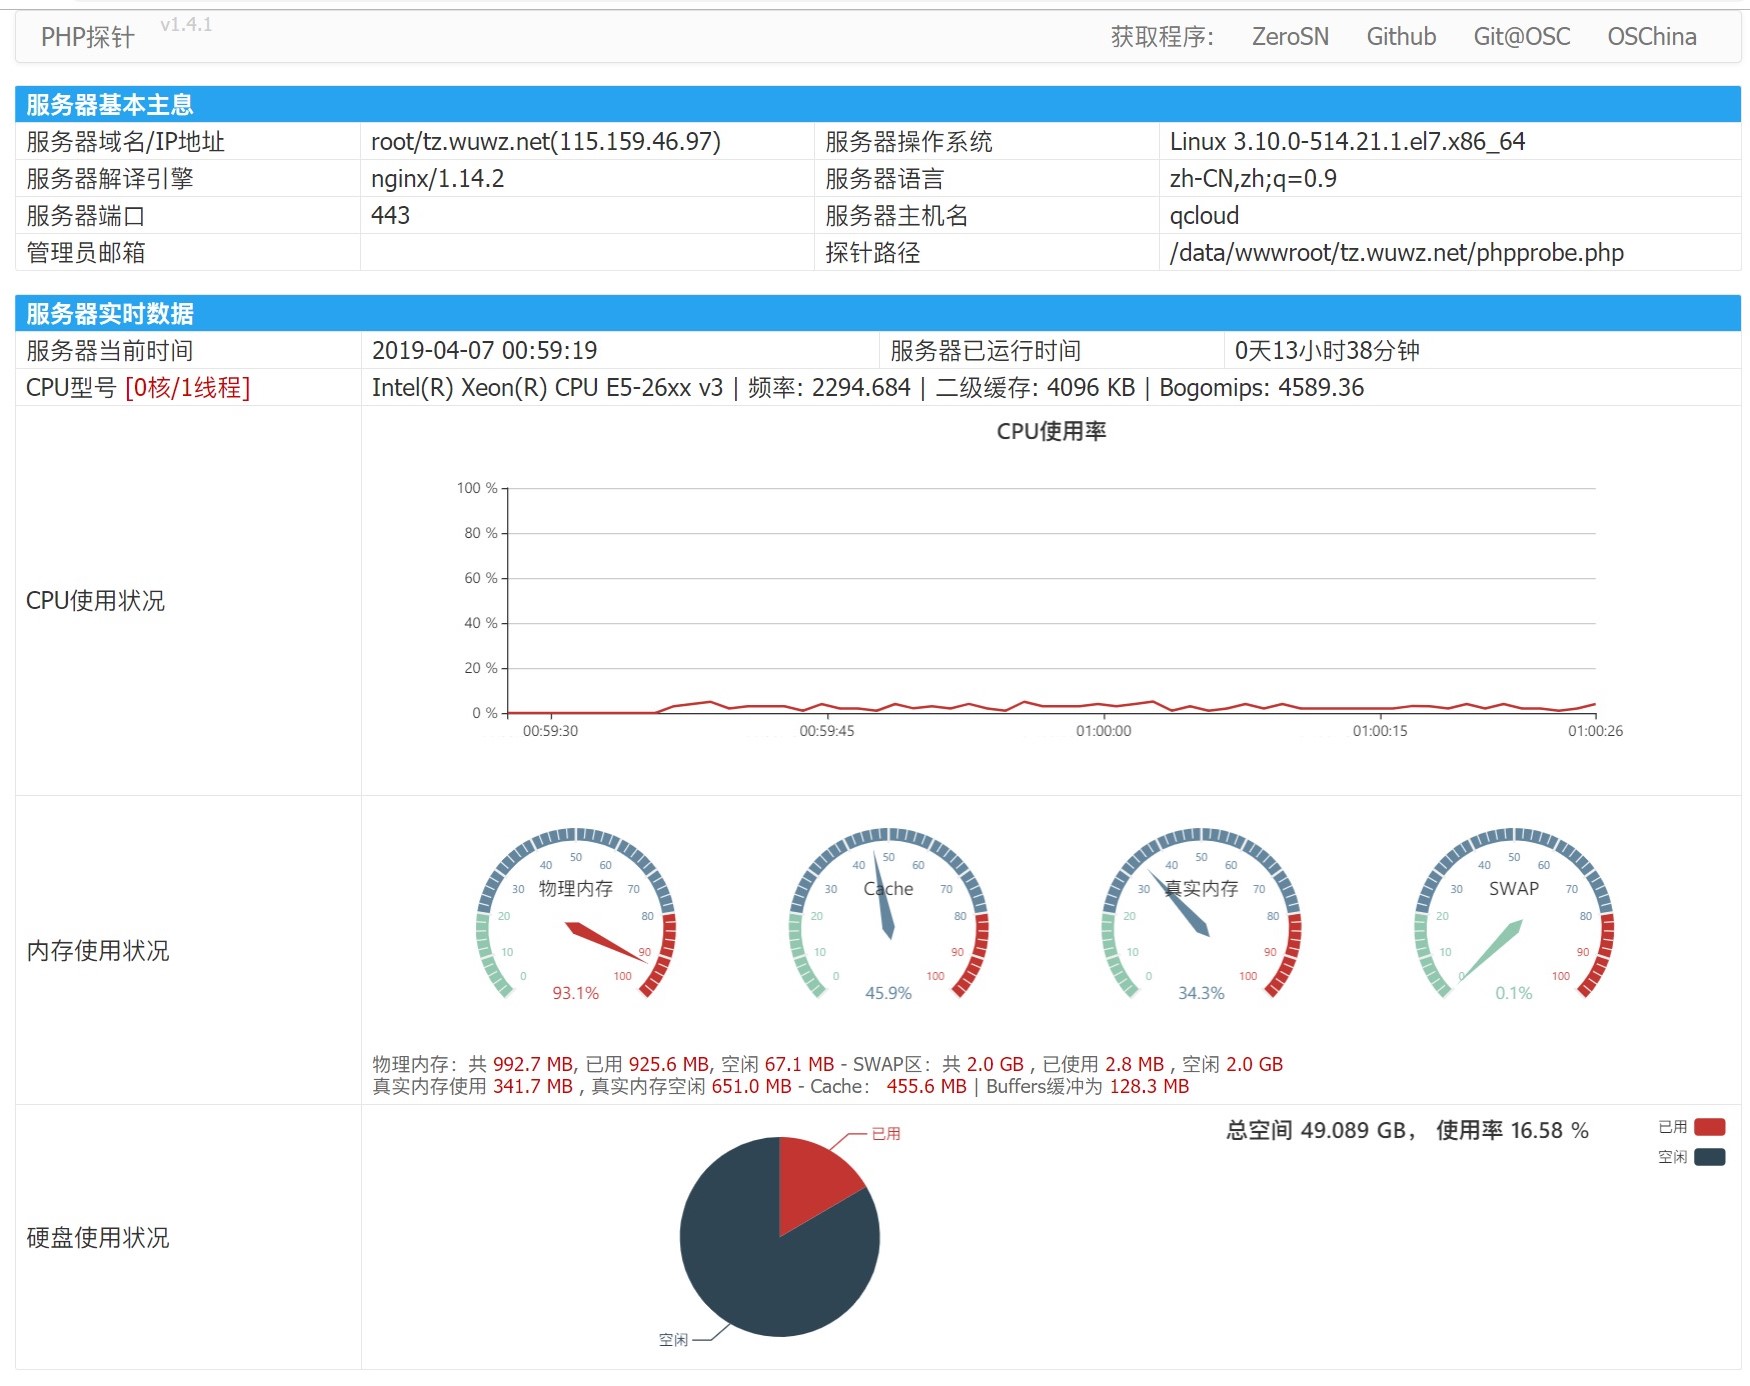This screenshot has width=1750, height=1386.
Task: Click the server domain/IP address value
Action: [546, 142]
